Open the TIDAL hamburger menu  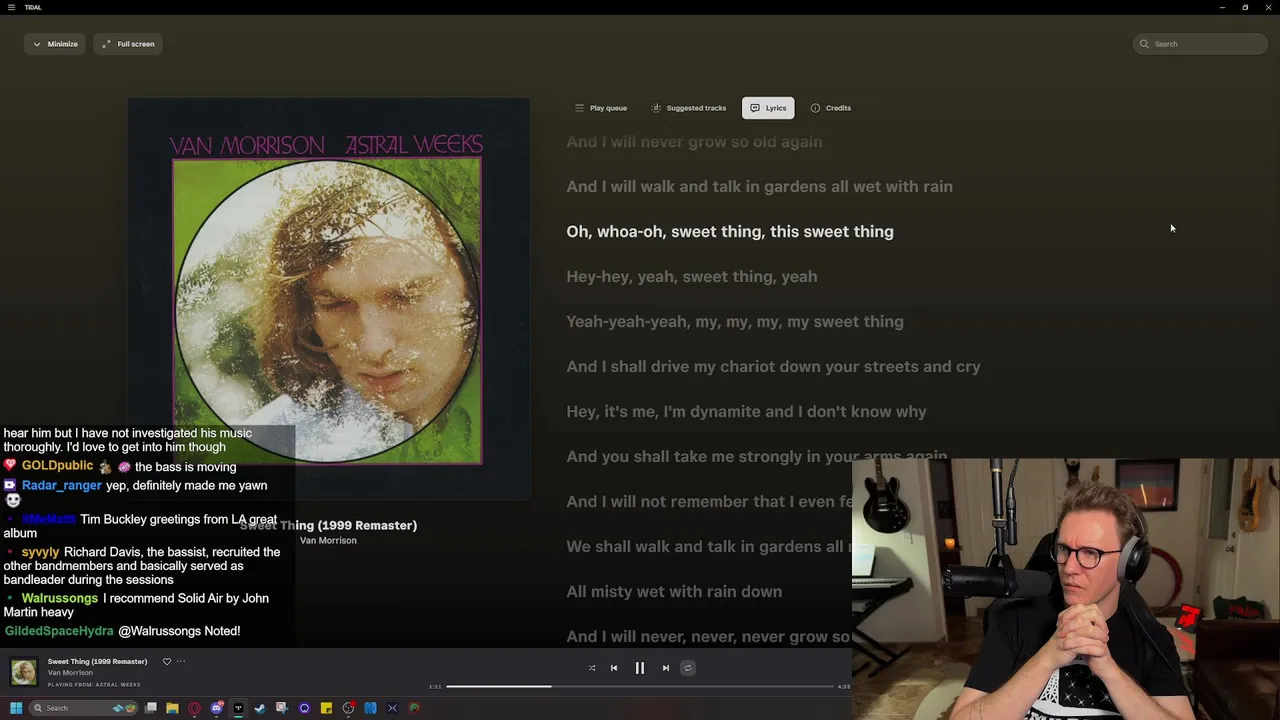(x=11, y=7)
